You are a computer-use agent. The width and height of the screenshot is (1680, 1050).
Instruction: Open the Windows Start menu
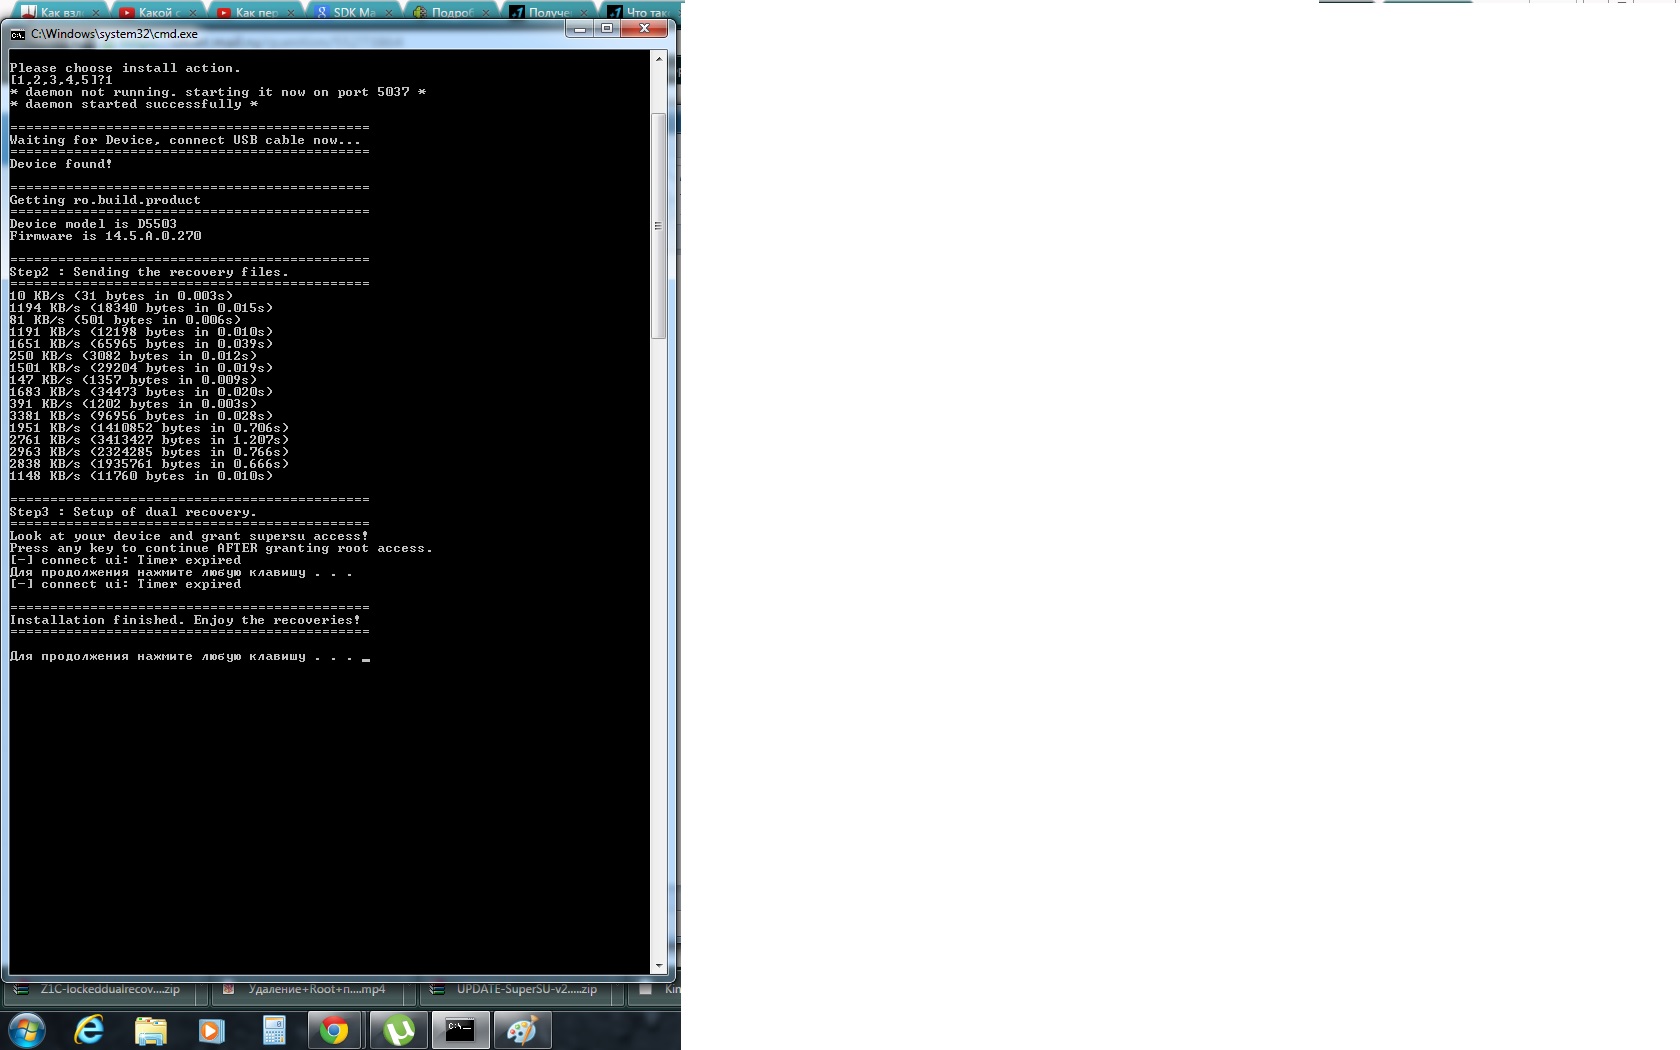(x=26, y=1030)
